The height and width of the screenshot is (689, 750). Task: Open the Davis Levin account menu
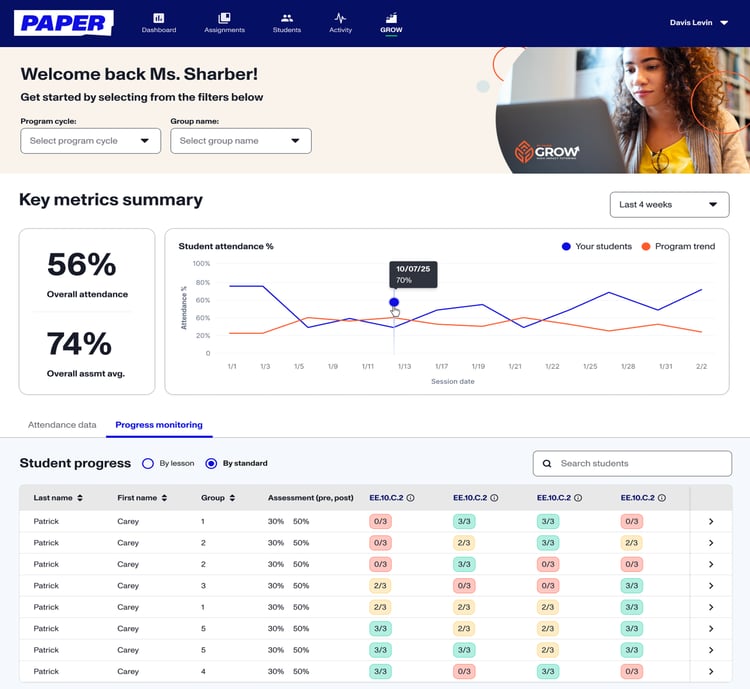[x=699, y=22]
